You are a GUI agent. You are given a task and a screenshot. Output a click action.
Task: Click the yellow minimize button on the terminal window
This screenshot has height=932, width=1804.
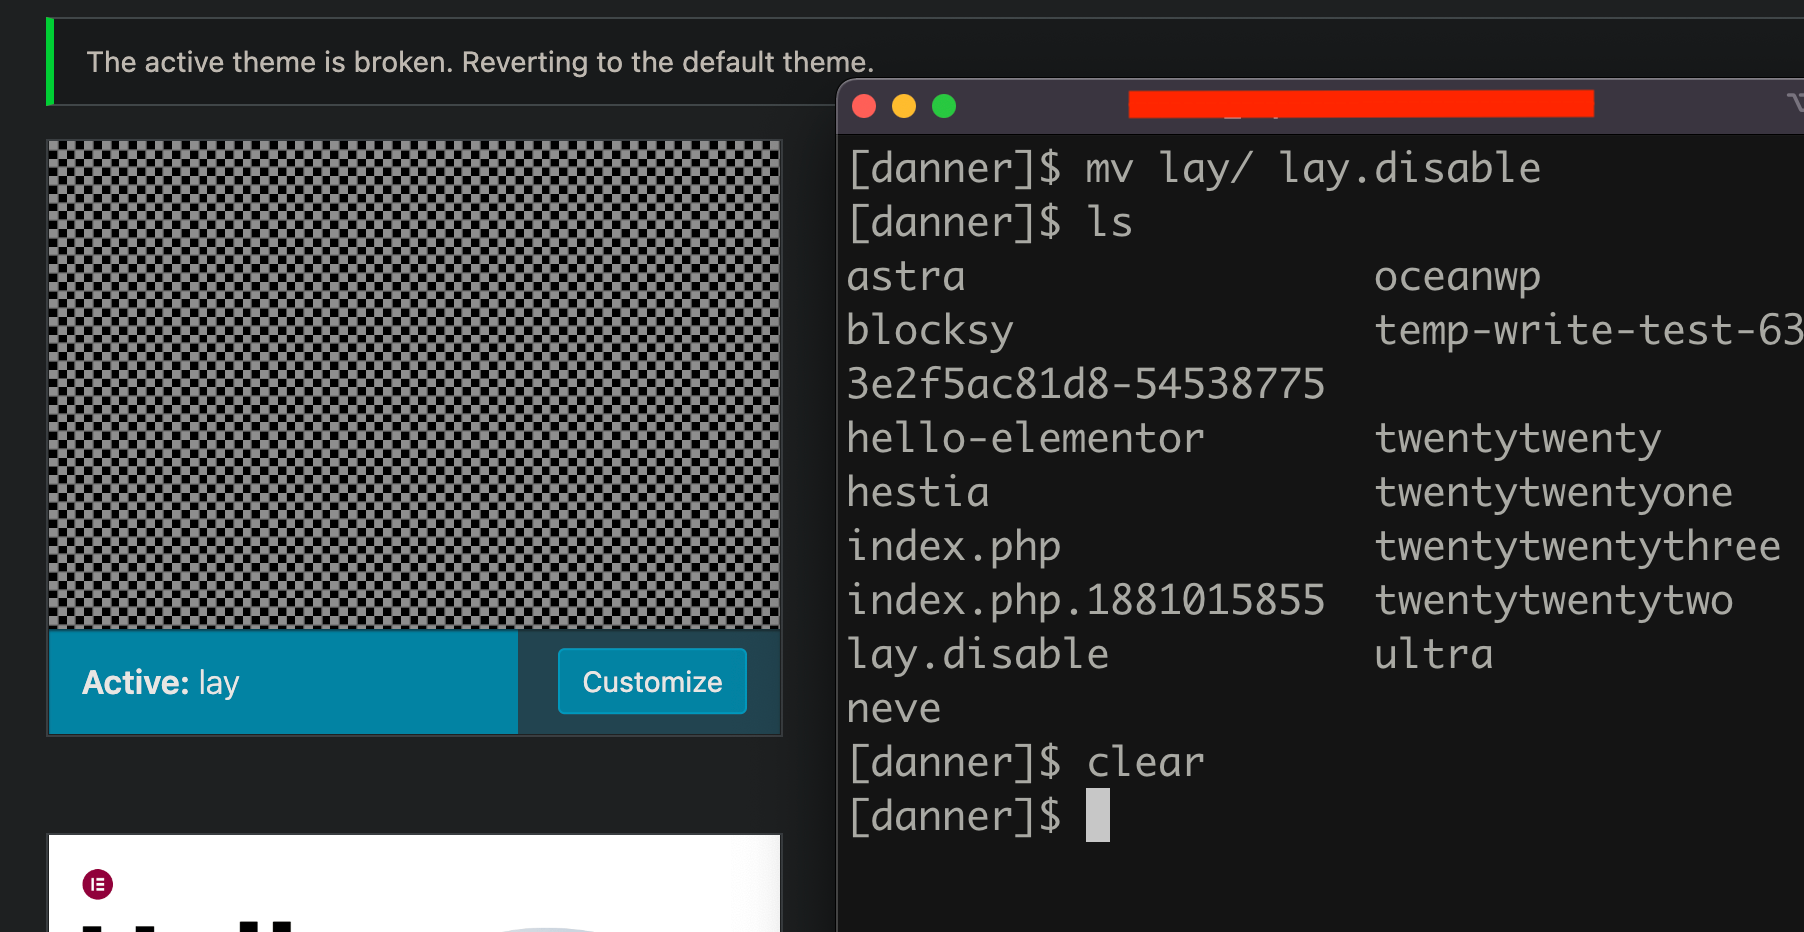pyautogui.click(x=903, y=106)
